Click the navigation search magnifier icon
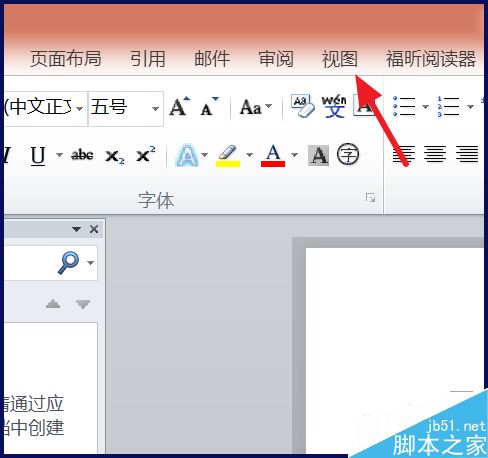Image resolution: width=488 pixels, height=458 pixels. [68, 262]
